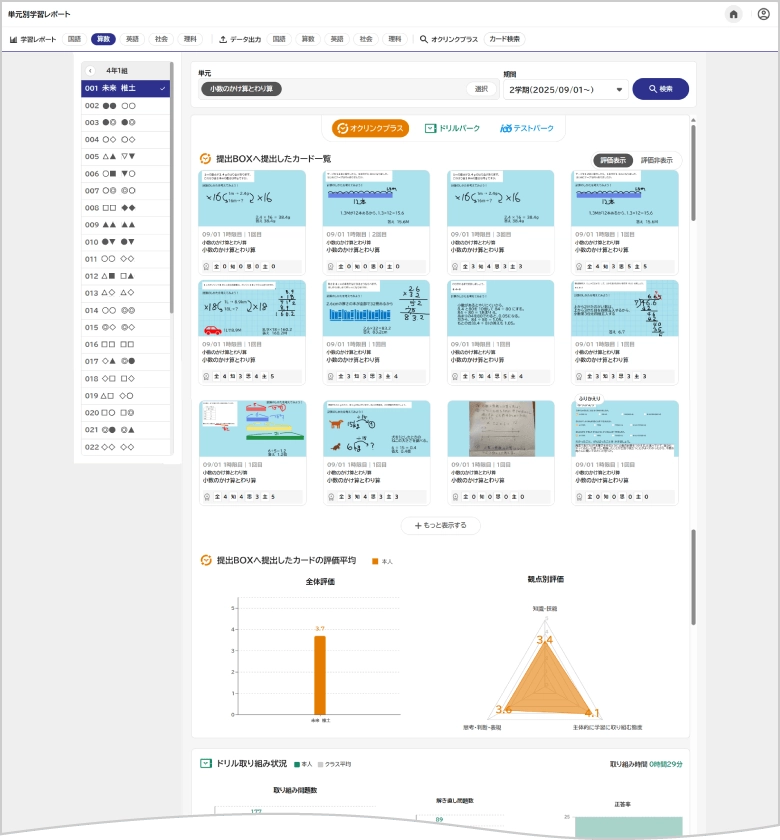Click the 学習レポート bar chart icon
780x840 pixels.
[14, 40]
